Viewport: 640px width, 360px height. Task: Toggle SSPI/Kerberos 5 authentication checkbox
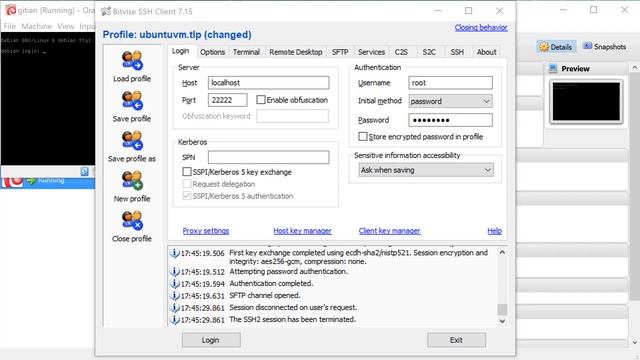(187, 196)
